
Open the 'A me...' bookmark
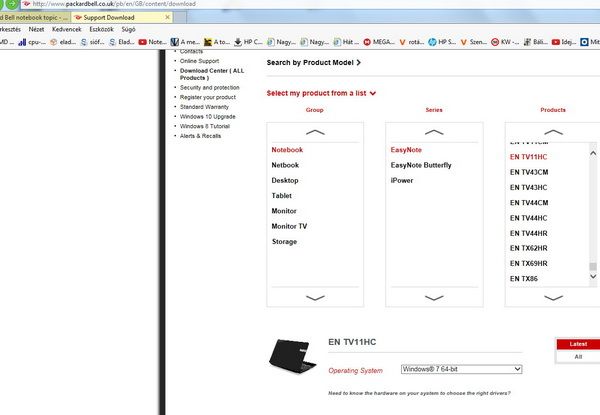185,42
